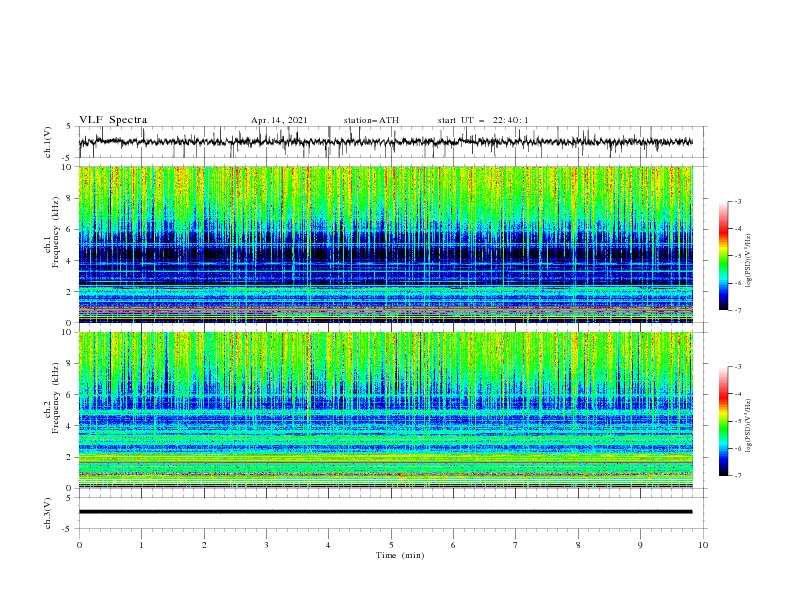Click the "ch.3(V)" axis label
Viewport: 792px width, 612px height.
(48, 513)
